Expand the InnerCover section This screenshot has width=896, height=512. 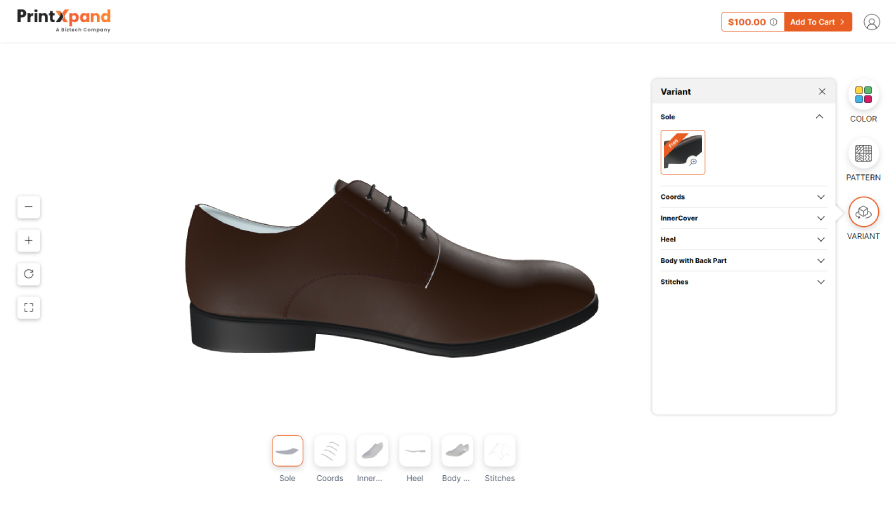[x=743, y=218]
